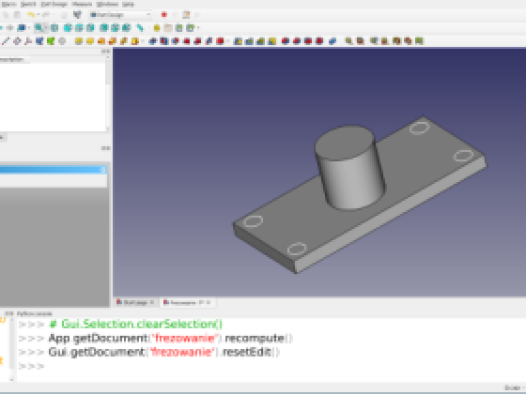Image resolution: width=526 pixels, height=394 pixels.
Task: Set the view to Left
Action: [126, 28]
